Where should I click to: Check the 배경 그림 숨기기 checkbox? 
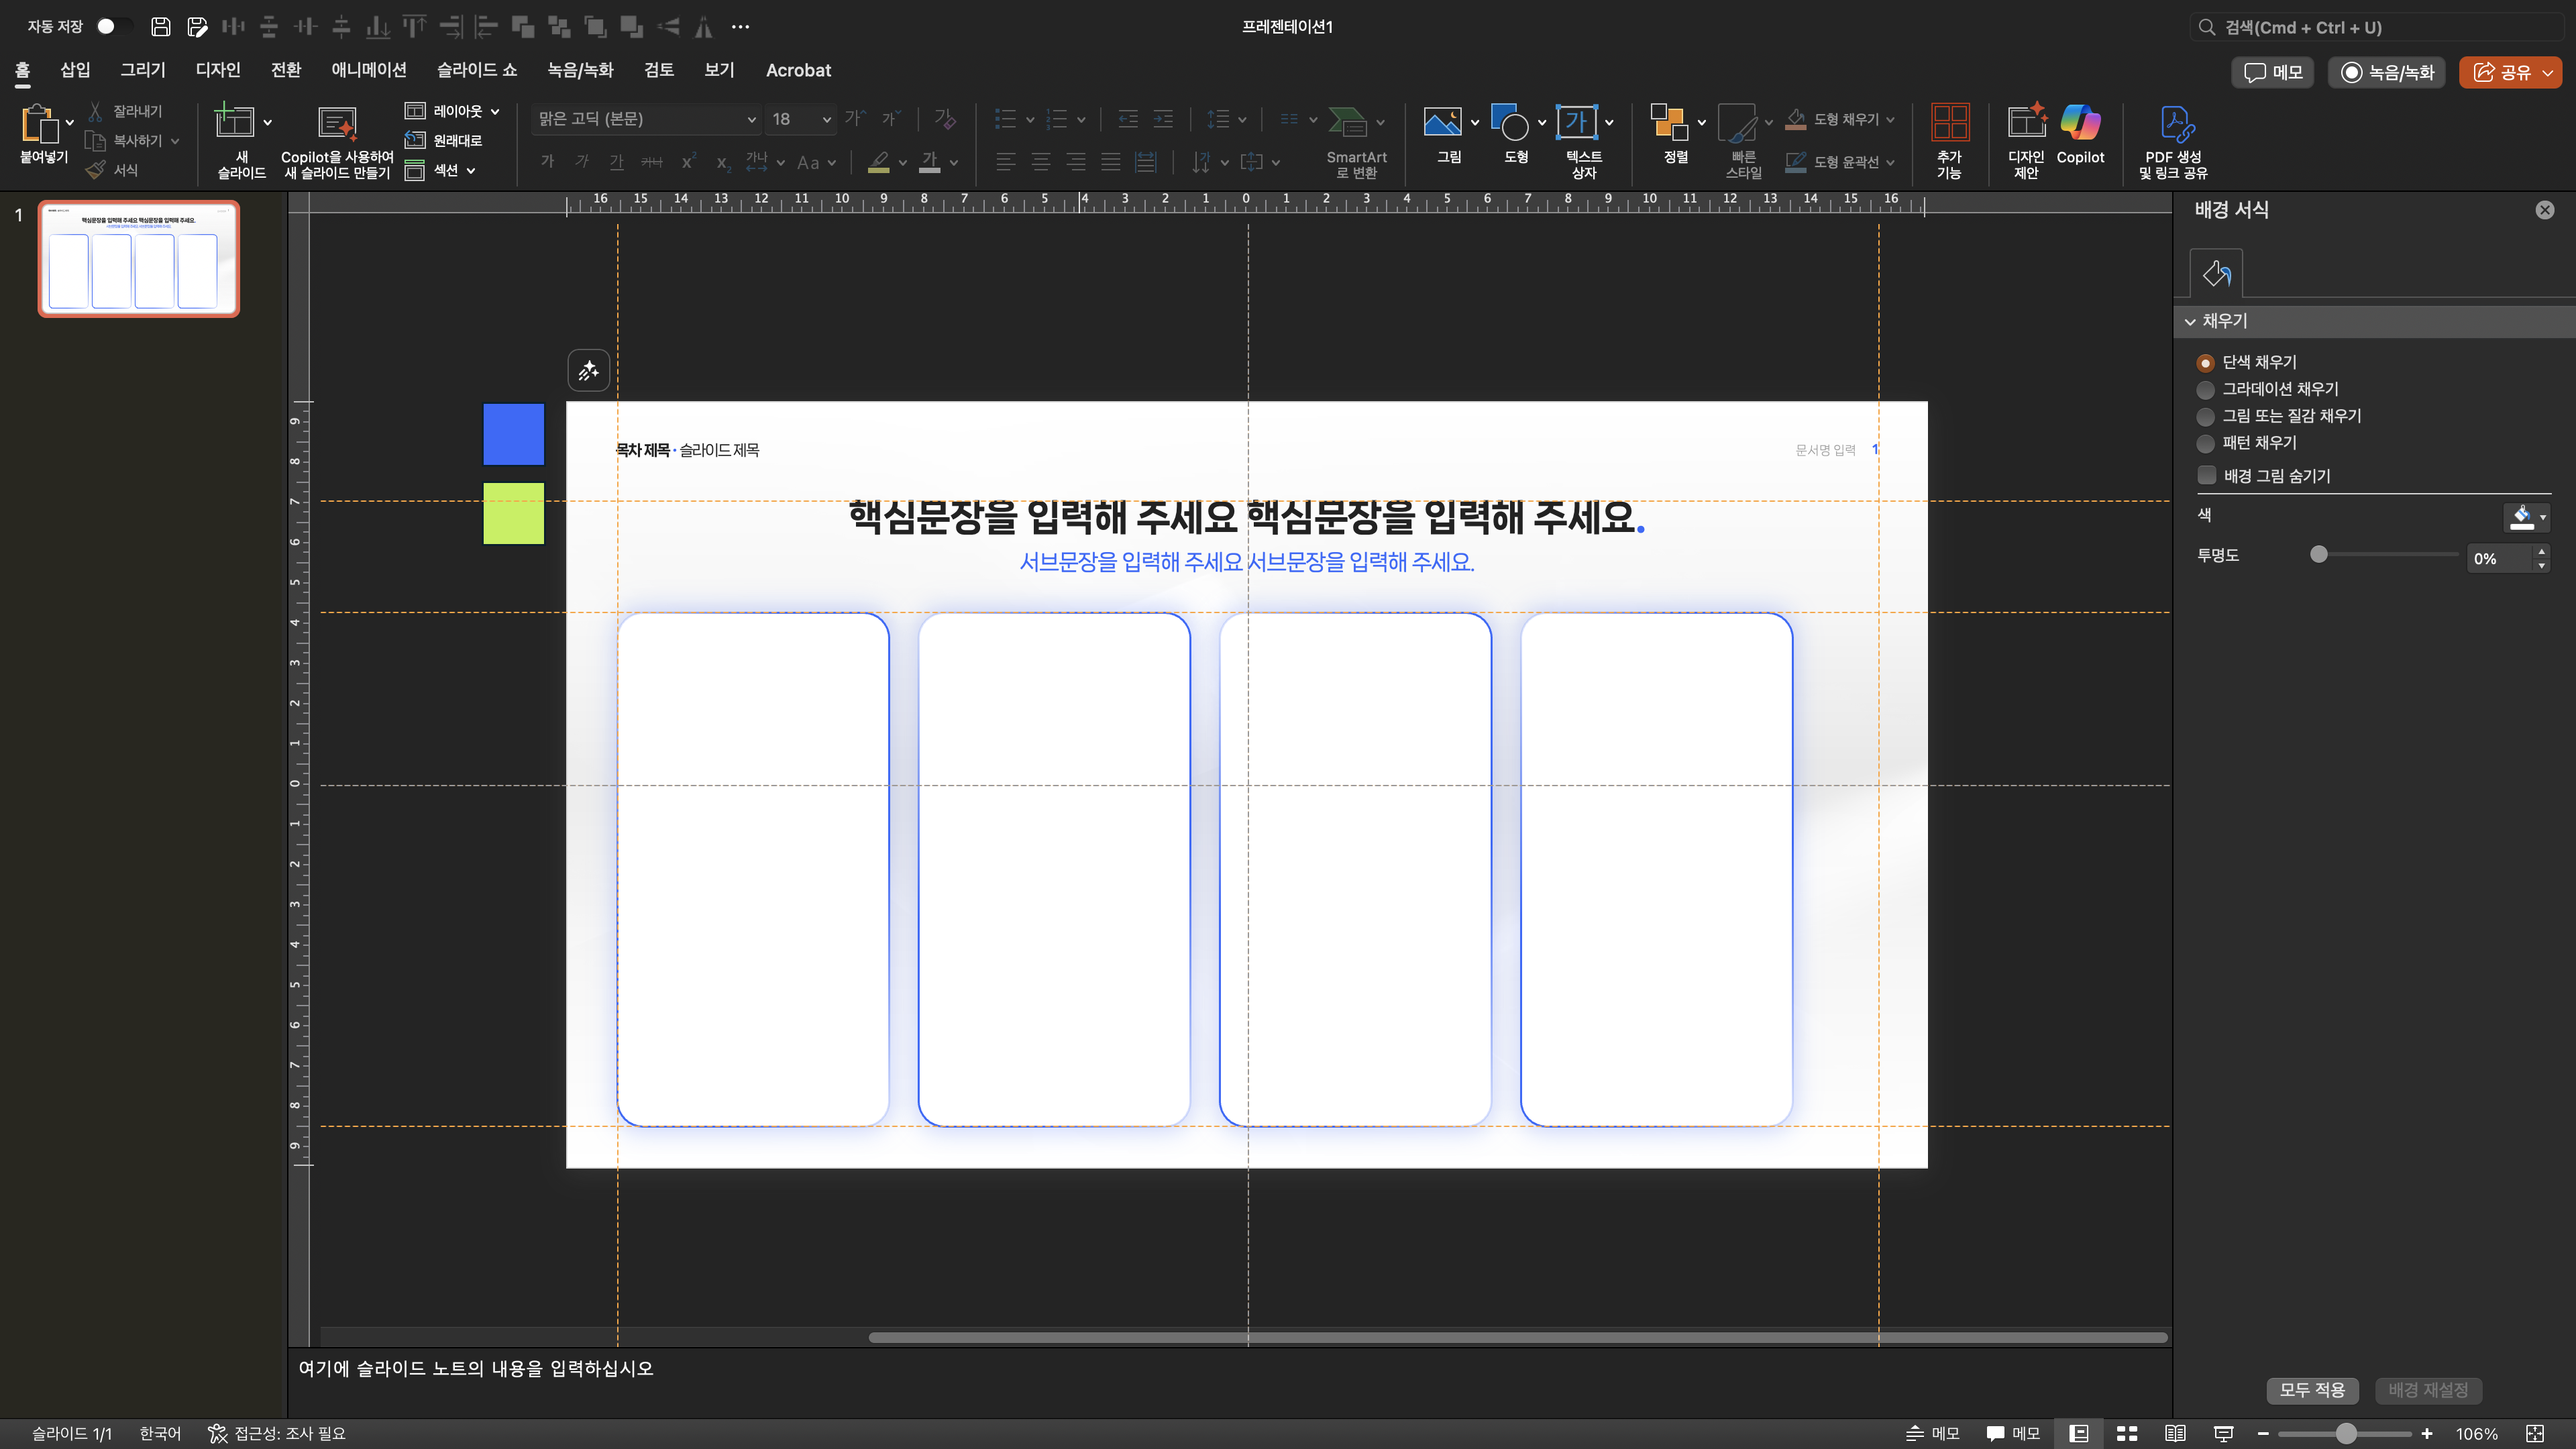(x=2206, y=476)
